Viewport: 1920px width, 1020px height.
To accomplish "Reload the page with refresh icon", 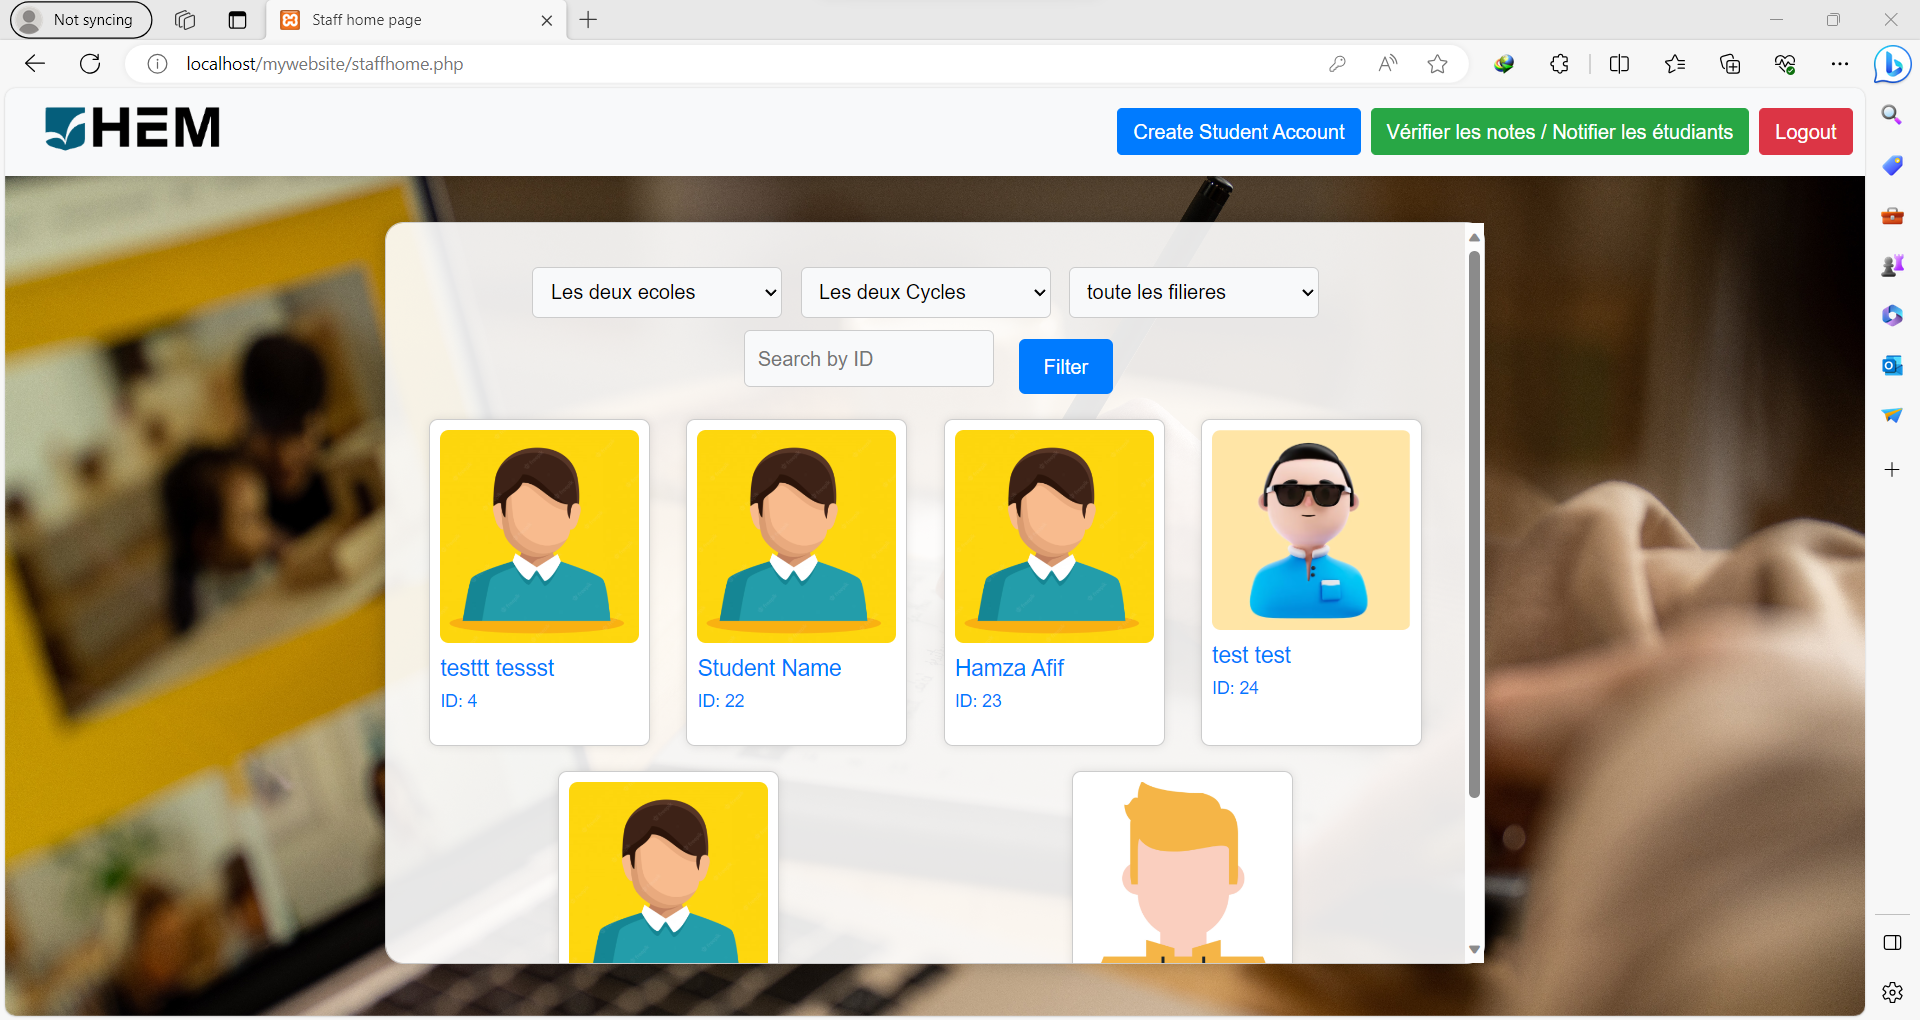I will click(90, 64).
